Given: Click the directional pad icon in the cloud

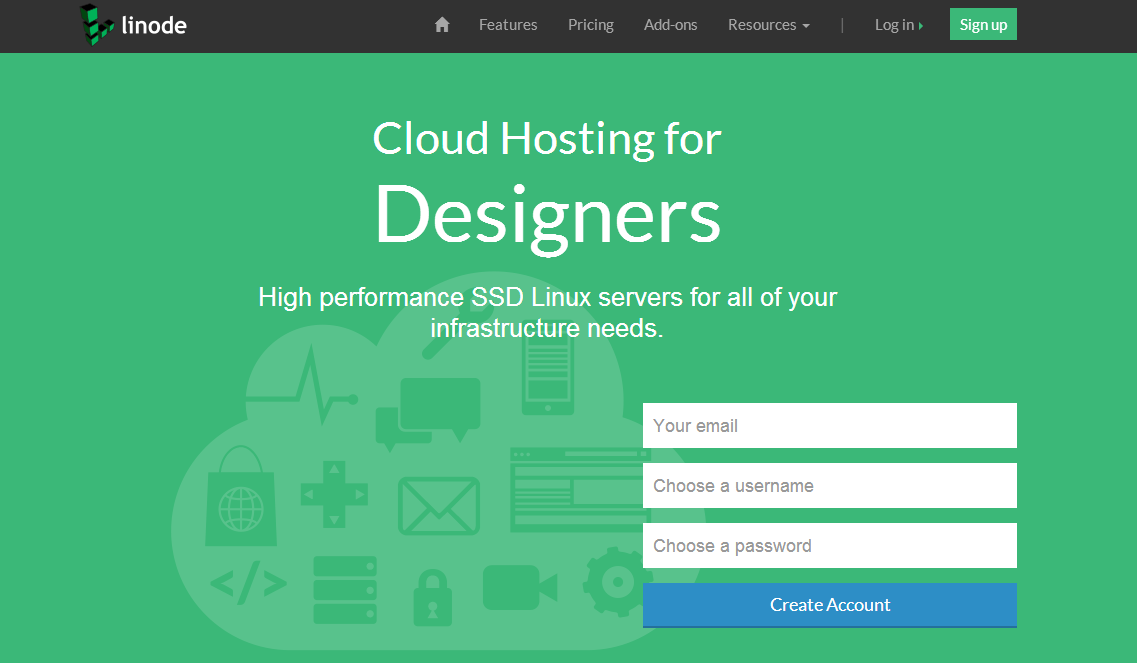Looking at the screenshot, I should coord(335,494).
